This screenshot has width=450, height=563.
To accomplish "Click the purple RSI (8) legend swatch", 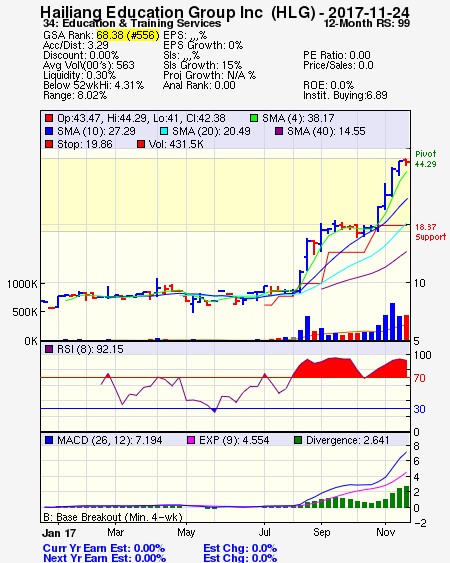I will (49, 349).
